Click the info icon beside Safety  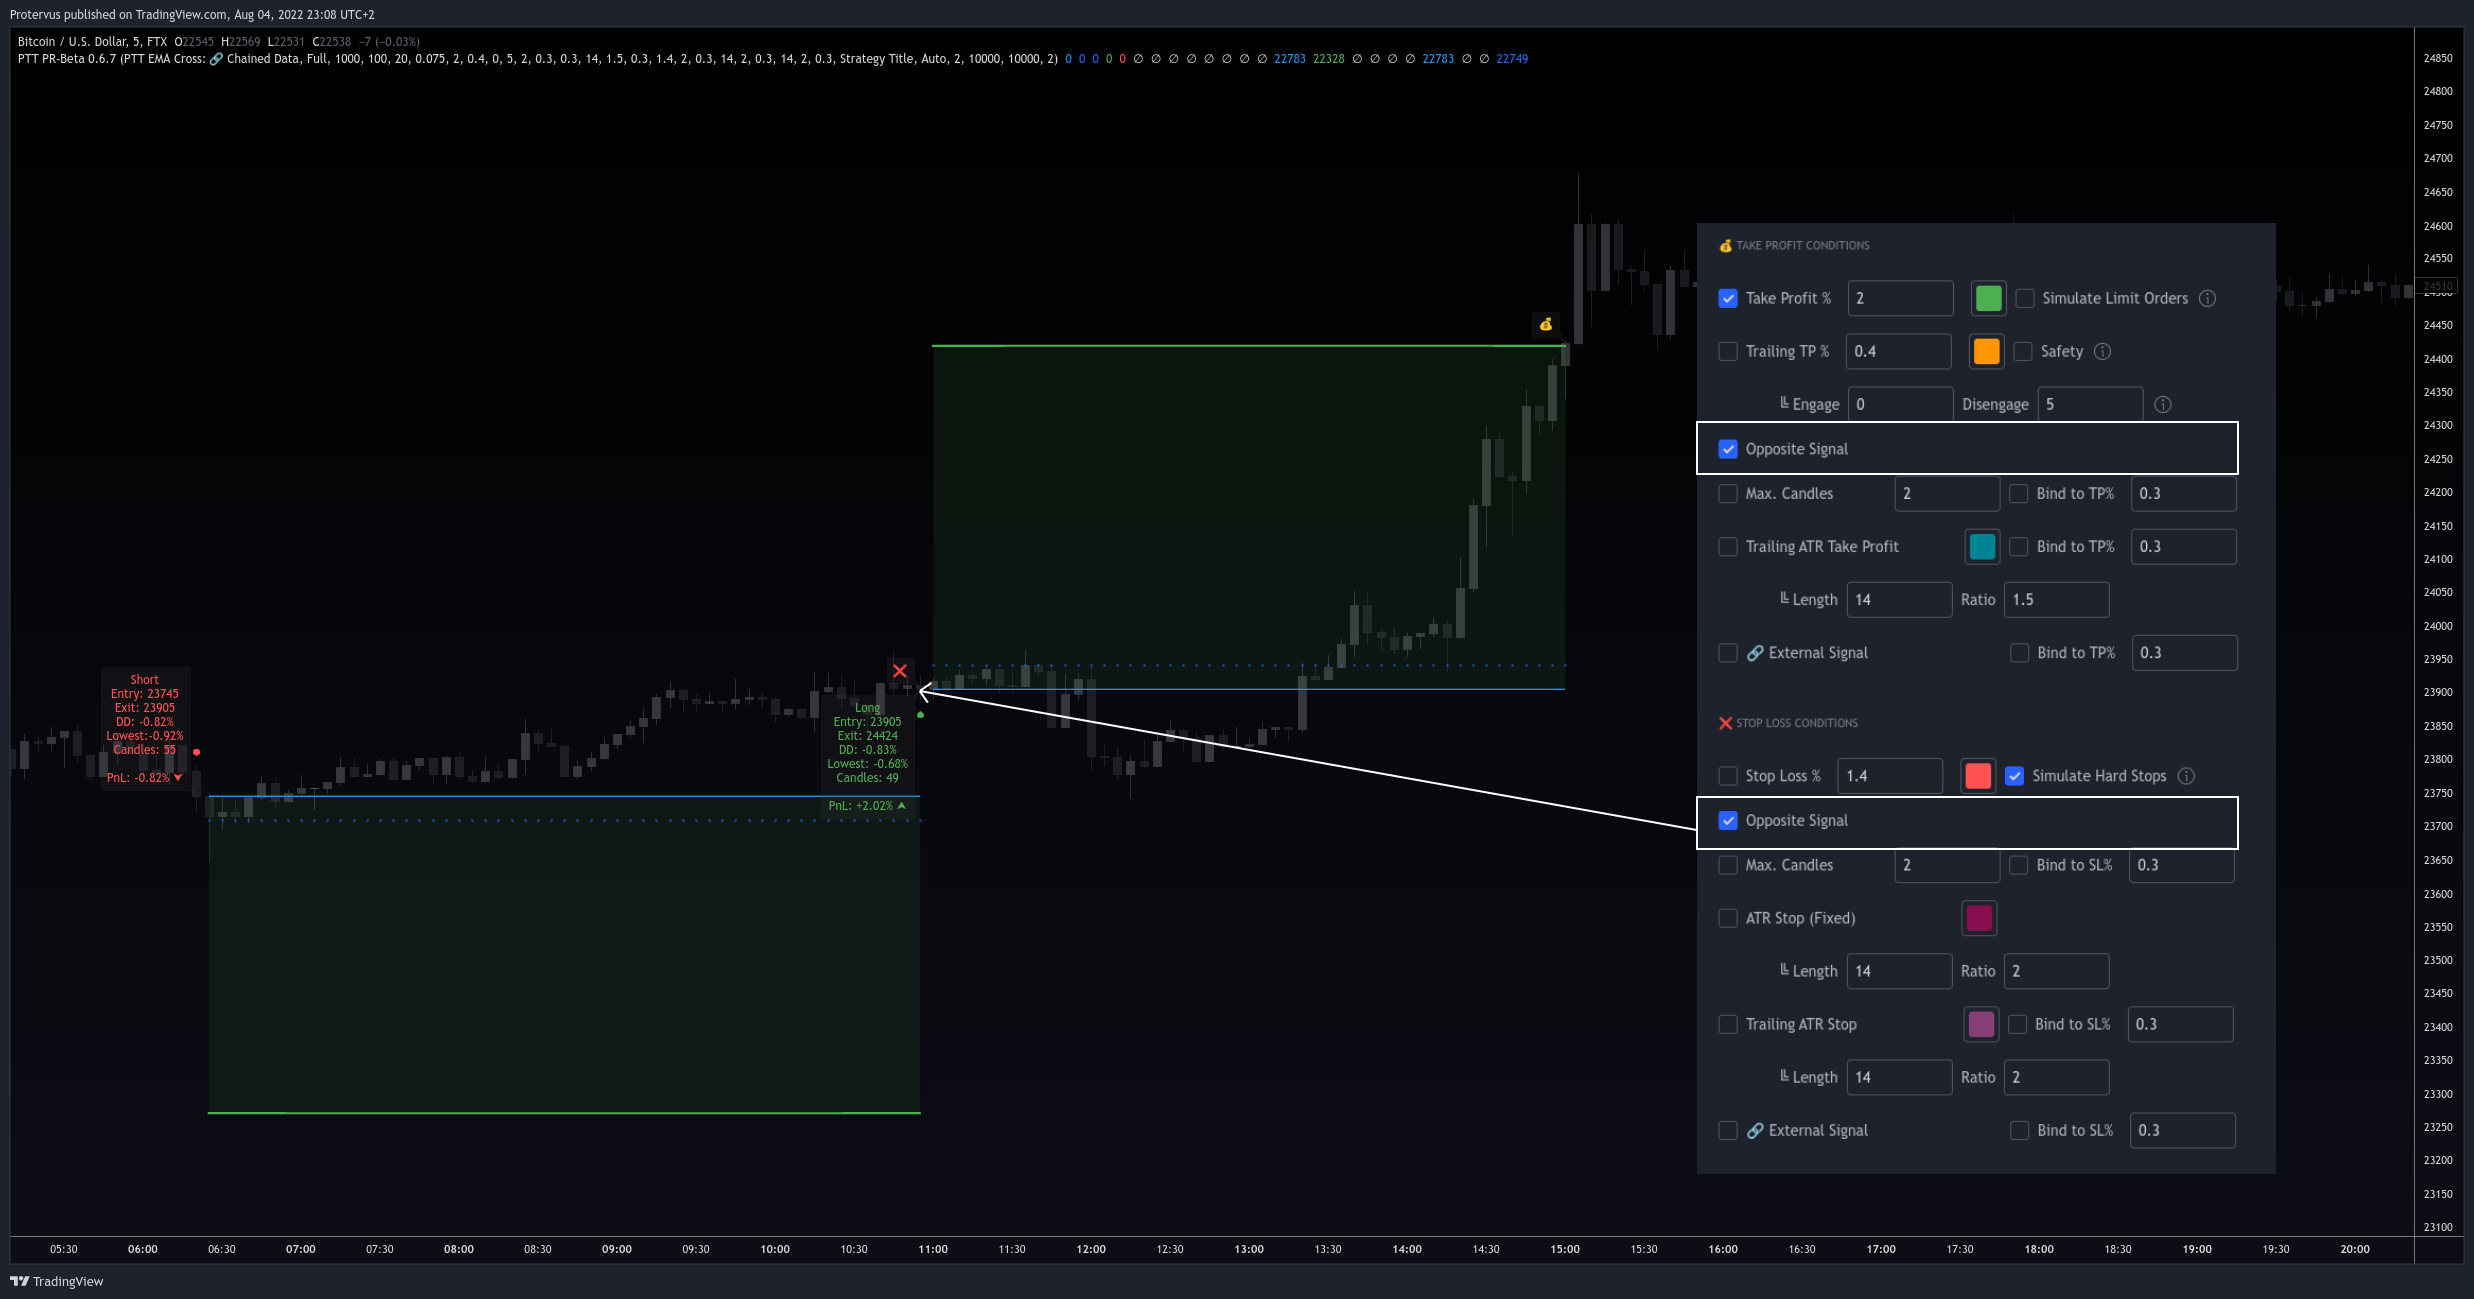coord(2103,351)
